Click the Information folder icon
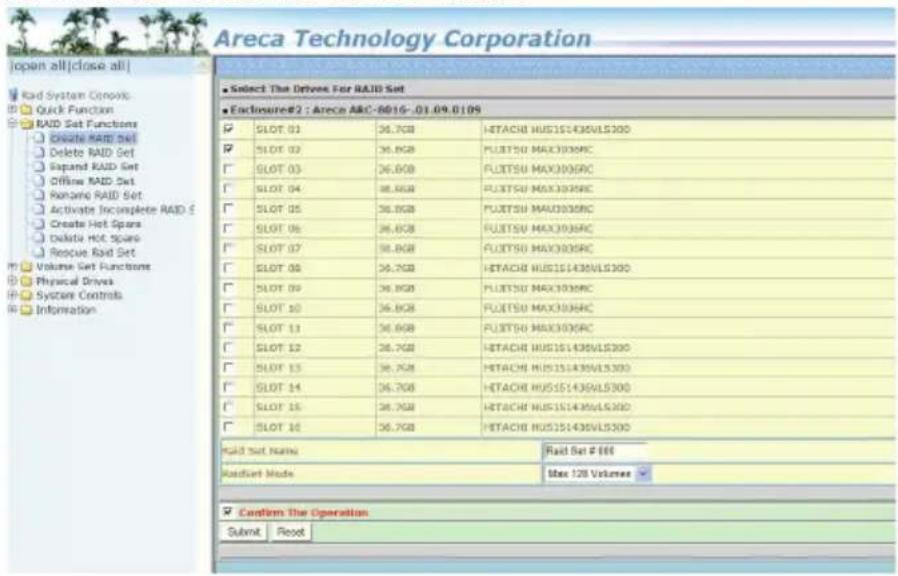The height and width of the screenshot is (576, 898). pos(26,310)
